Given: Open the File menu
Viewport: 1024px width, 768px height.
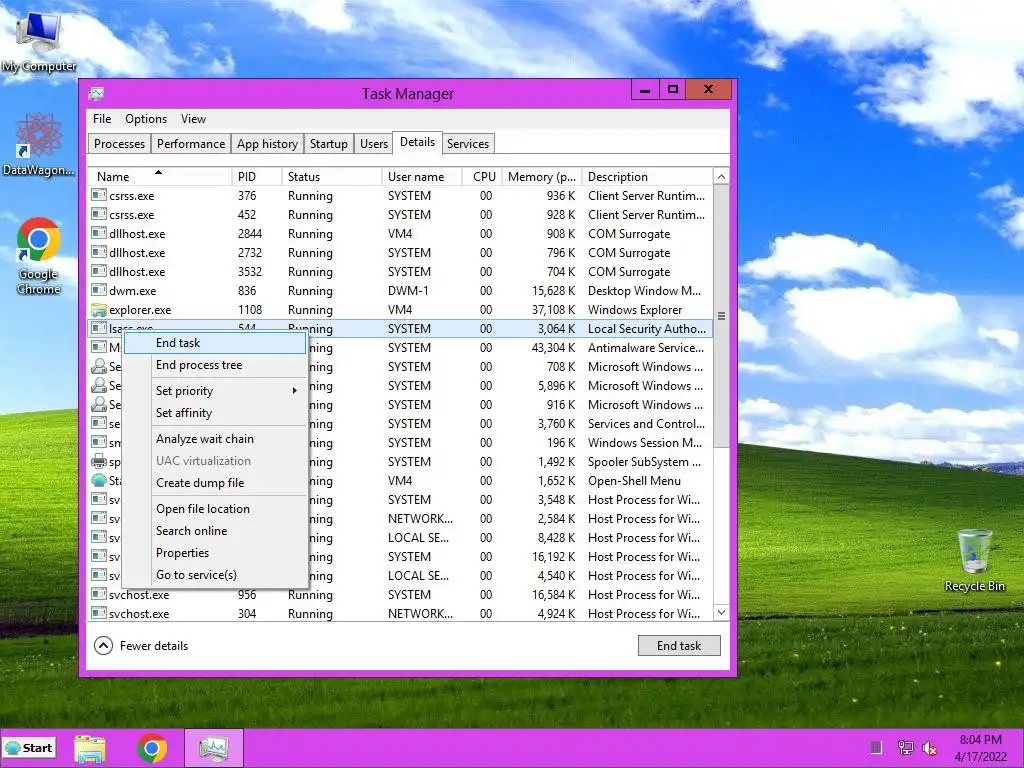Looking at the screenshot, I should point(102,119).
